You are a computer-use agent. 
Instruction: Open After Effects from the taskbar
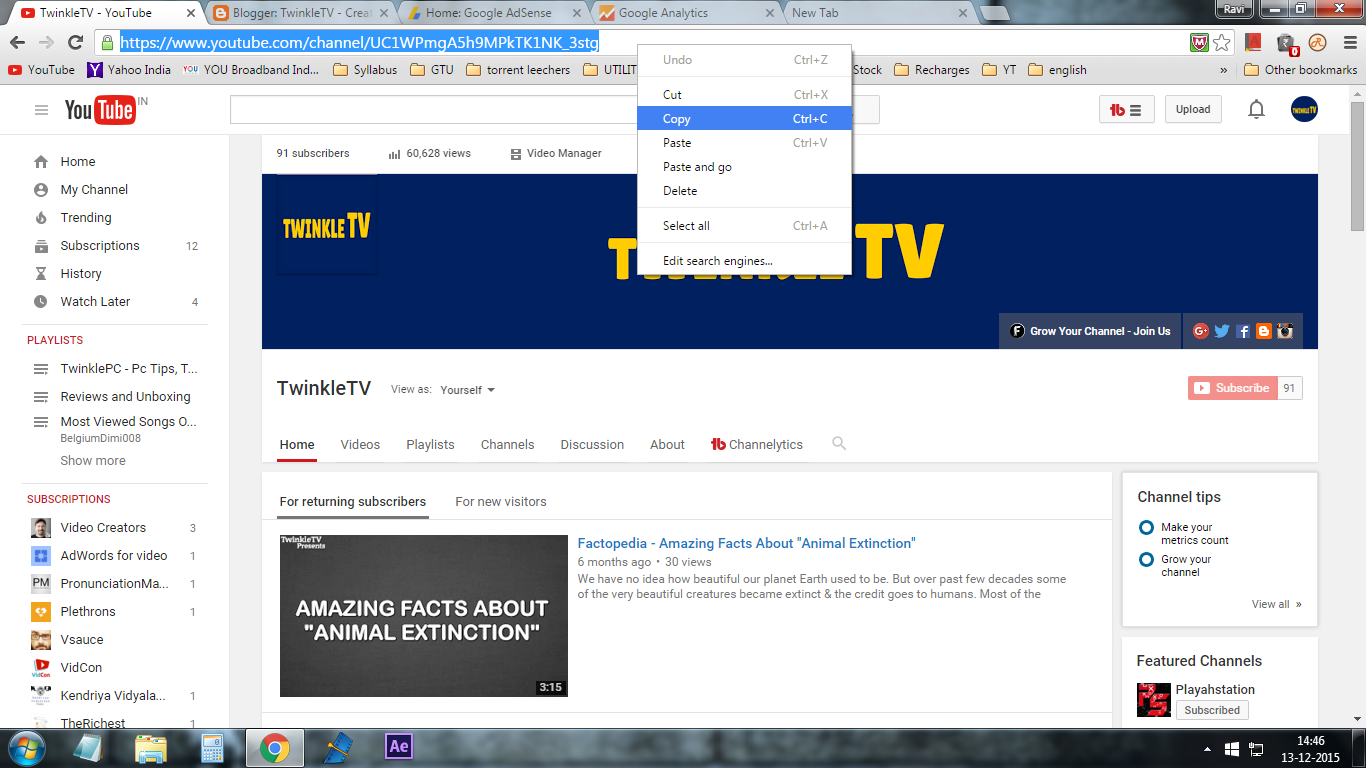tap(399, 747)
